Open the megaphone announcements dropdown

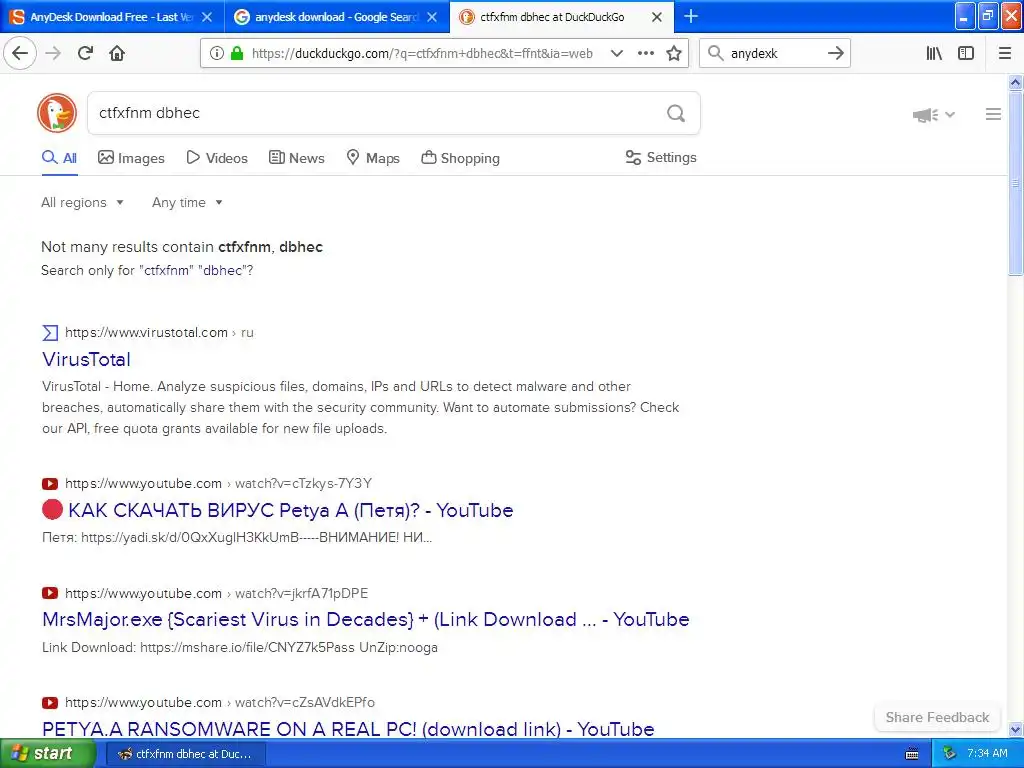pos(934,115)
